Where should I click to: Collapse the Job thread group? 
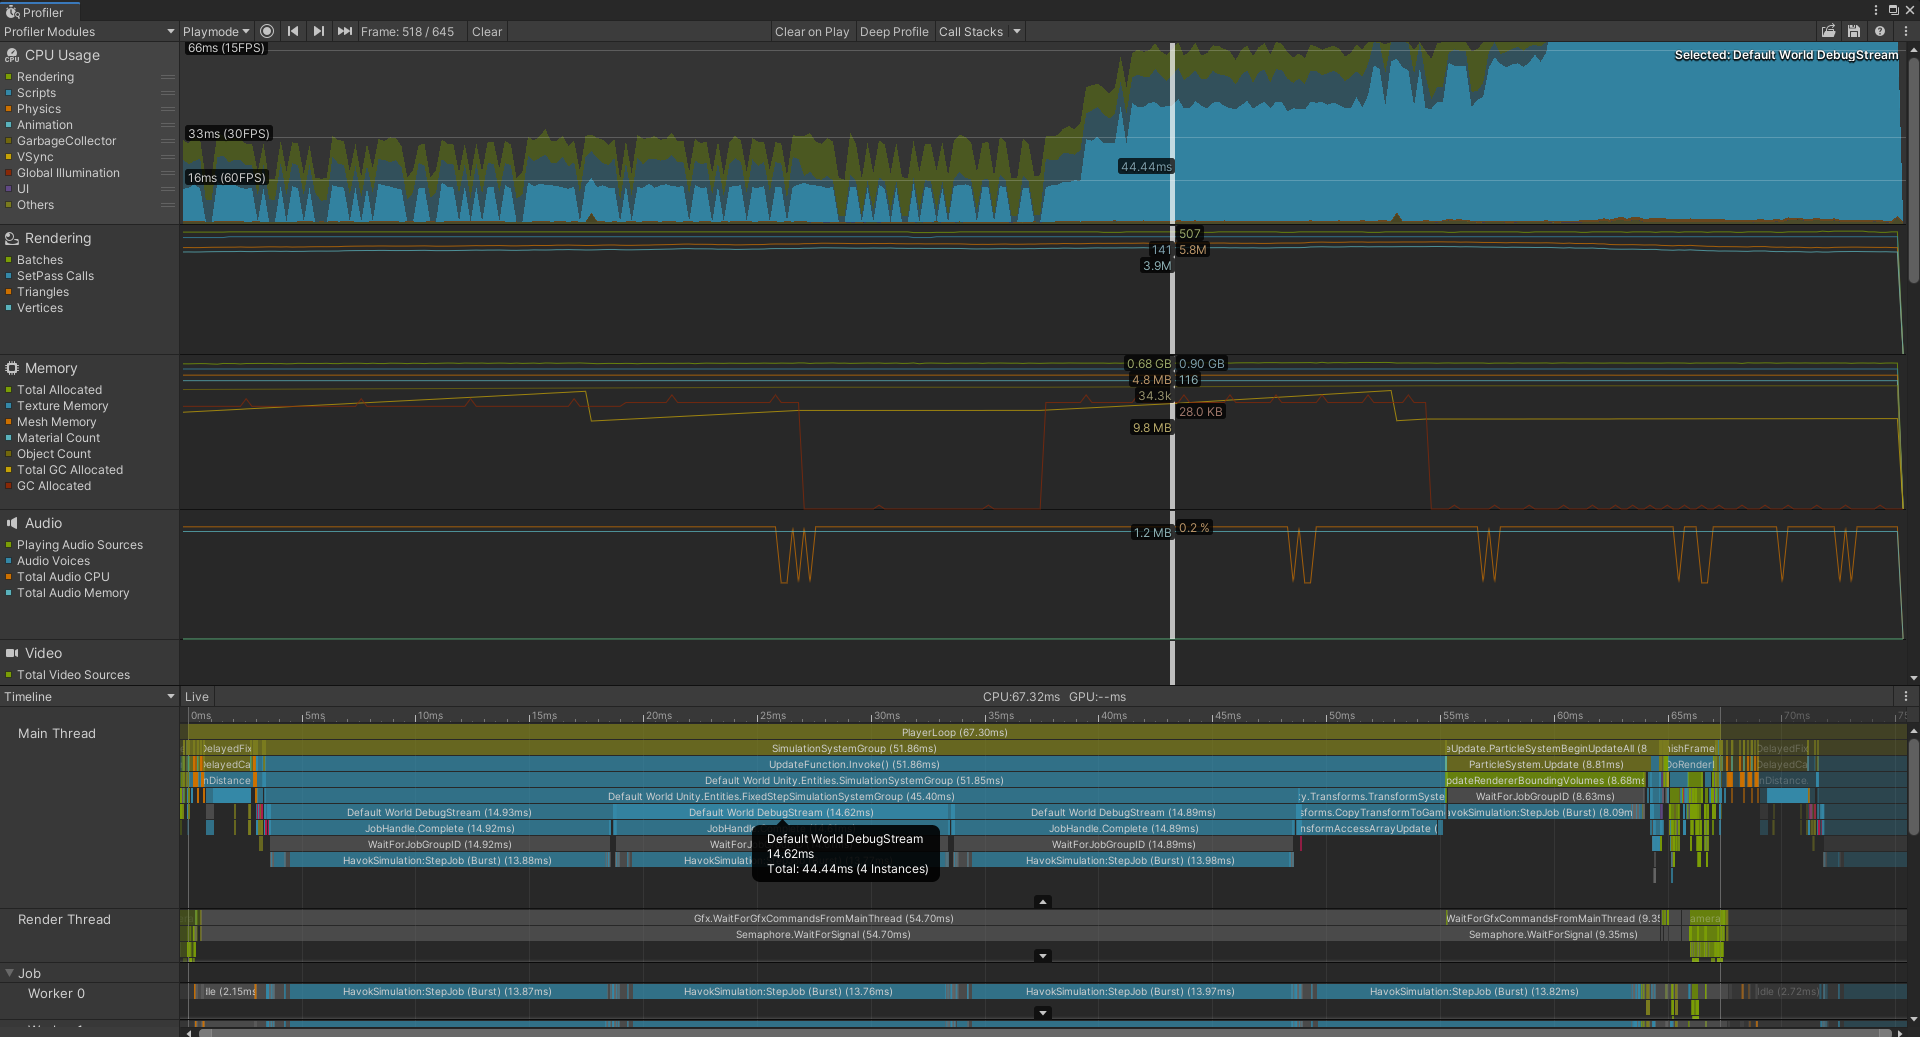[x=10, y=973]
